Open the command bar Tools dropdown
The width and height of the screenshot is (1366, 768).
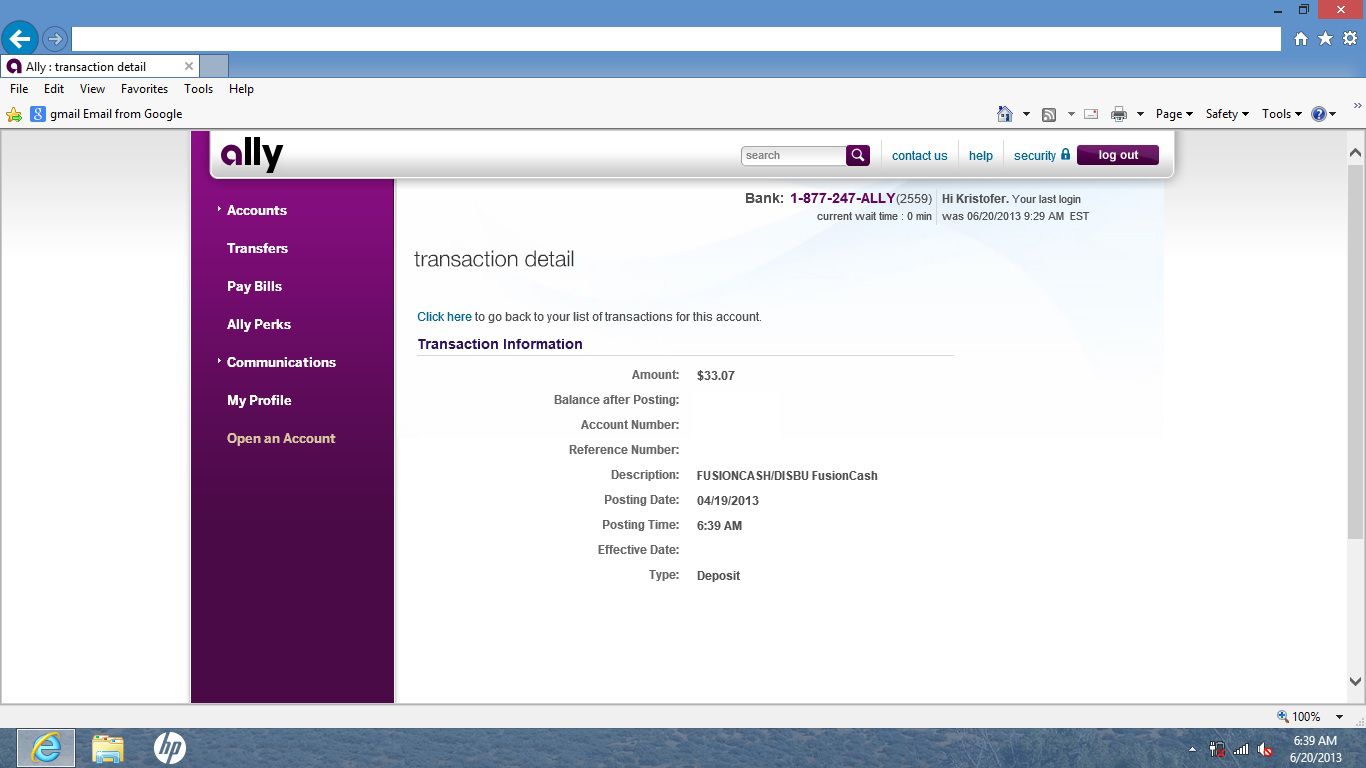(x=1282, y=114)
